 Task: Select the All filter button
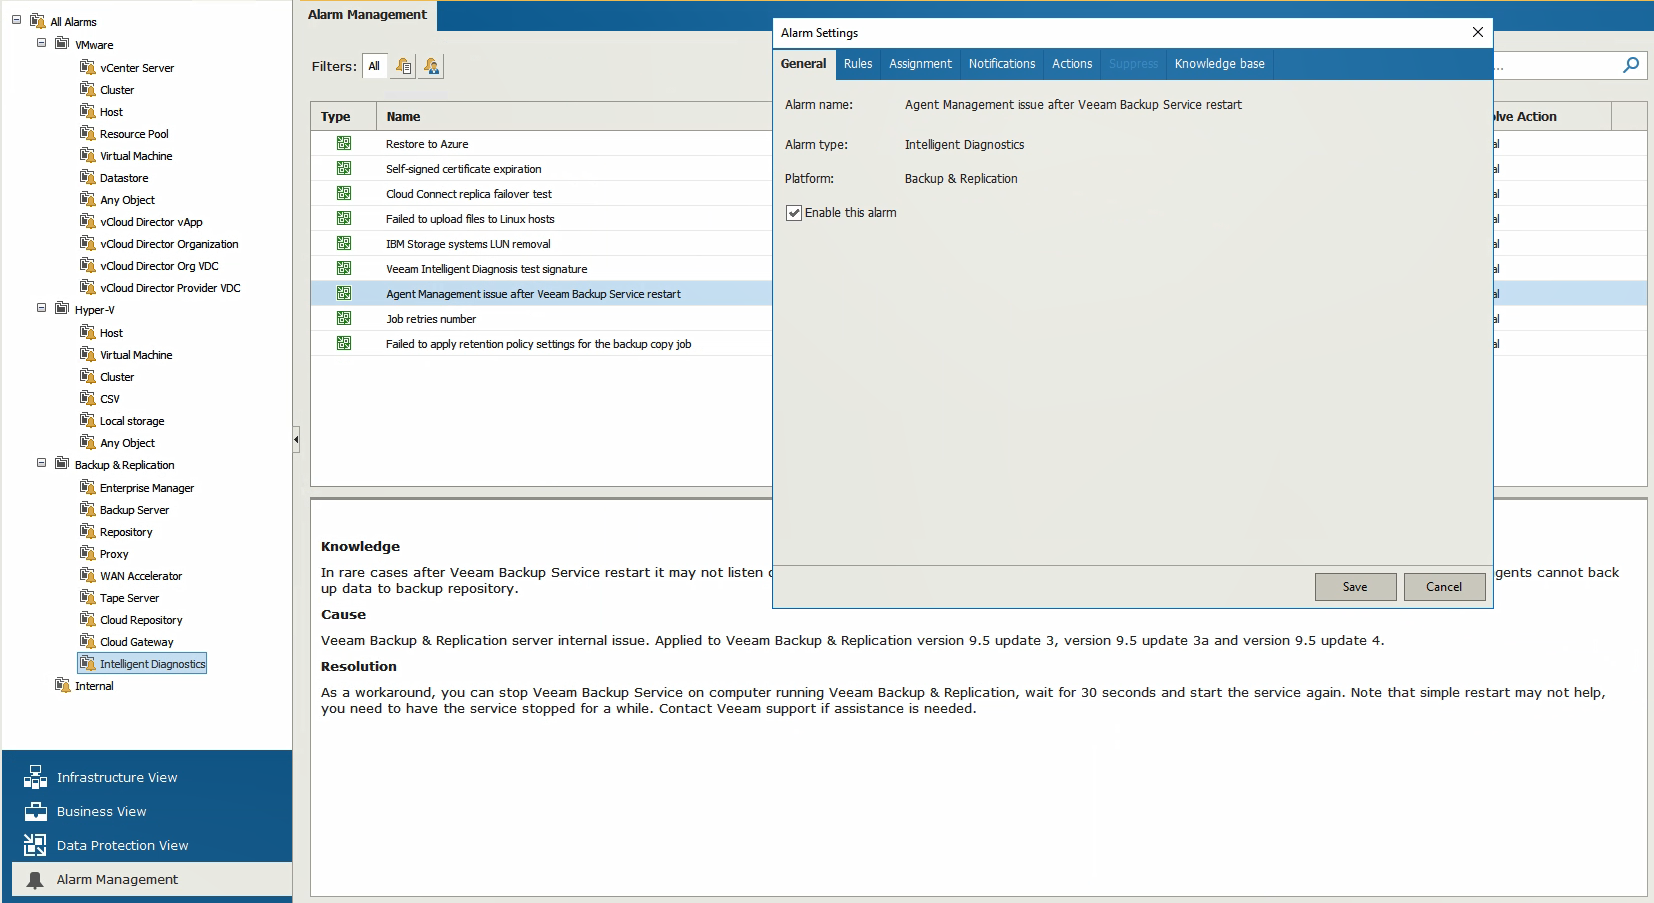374,66
